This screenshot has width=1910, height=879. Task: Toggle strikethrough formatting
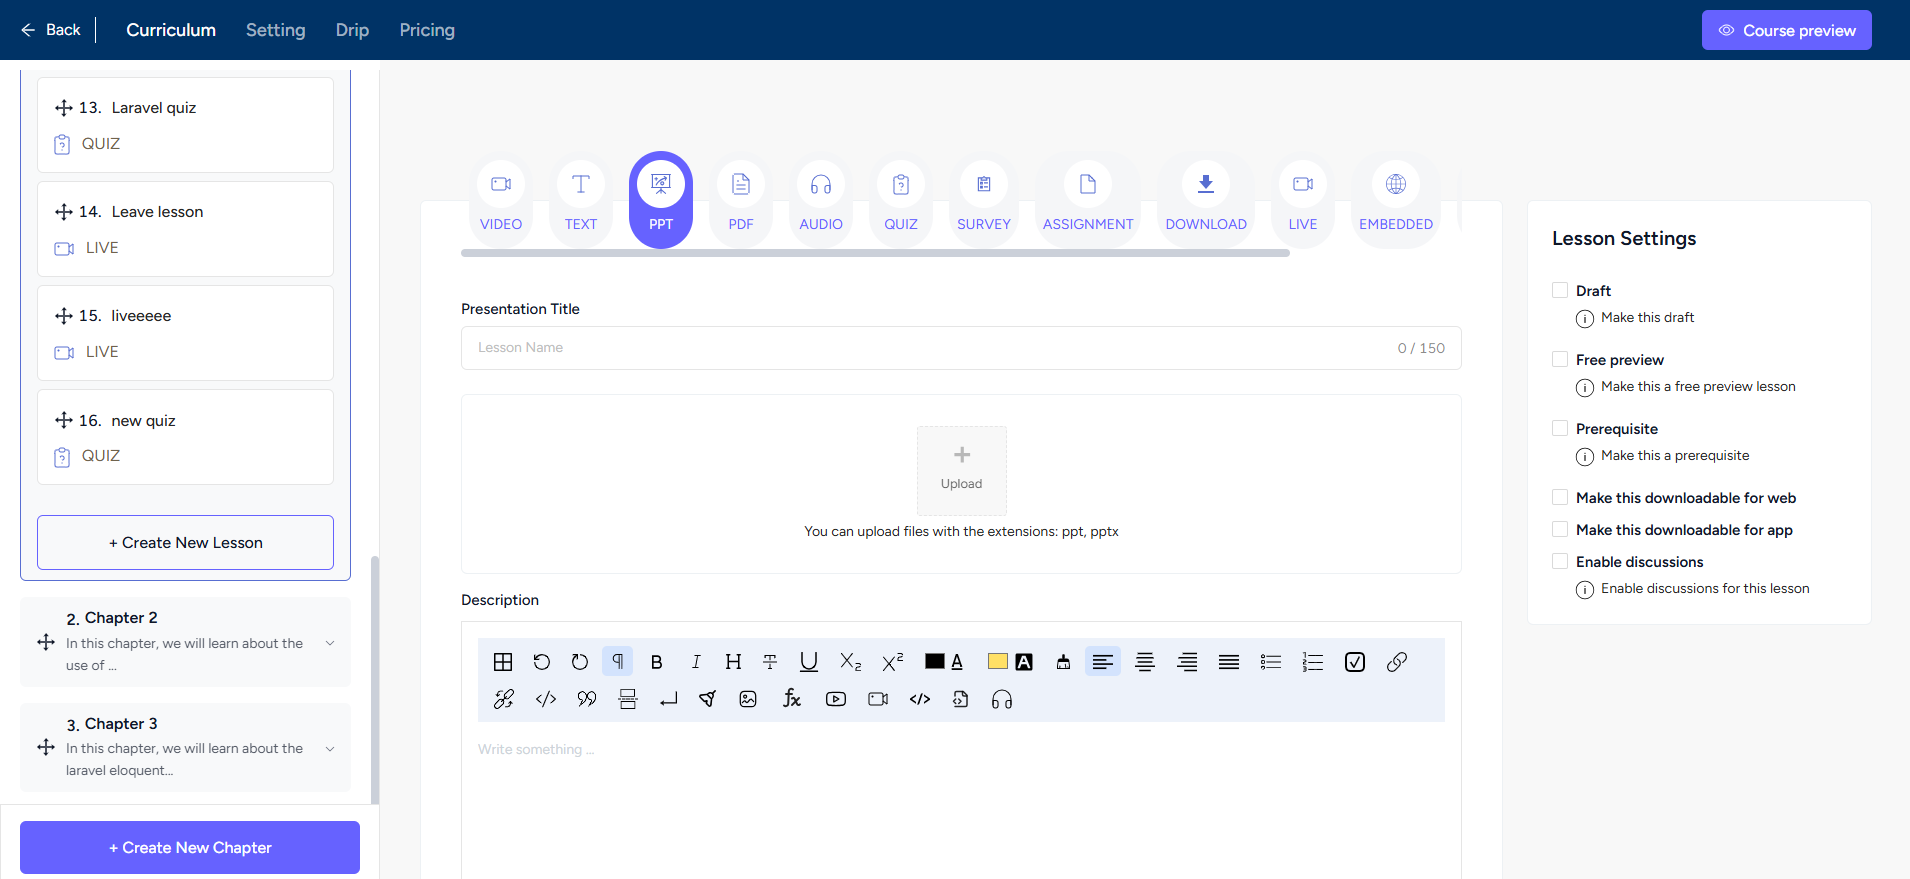tap(770, 662)
